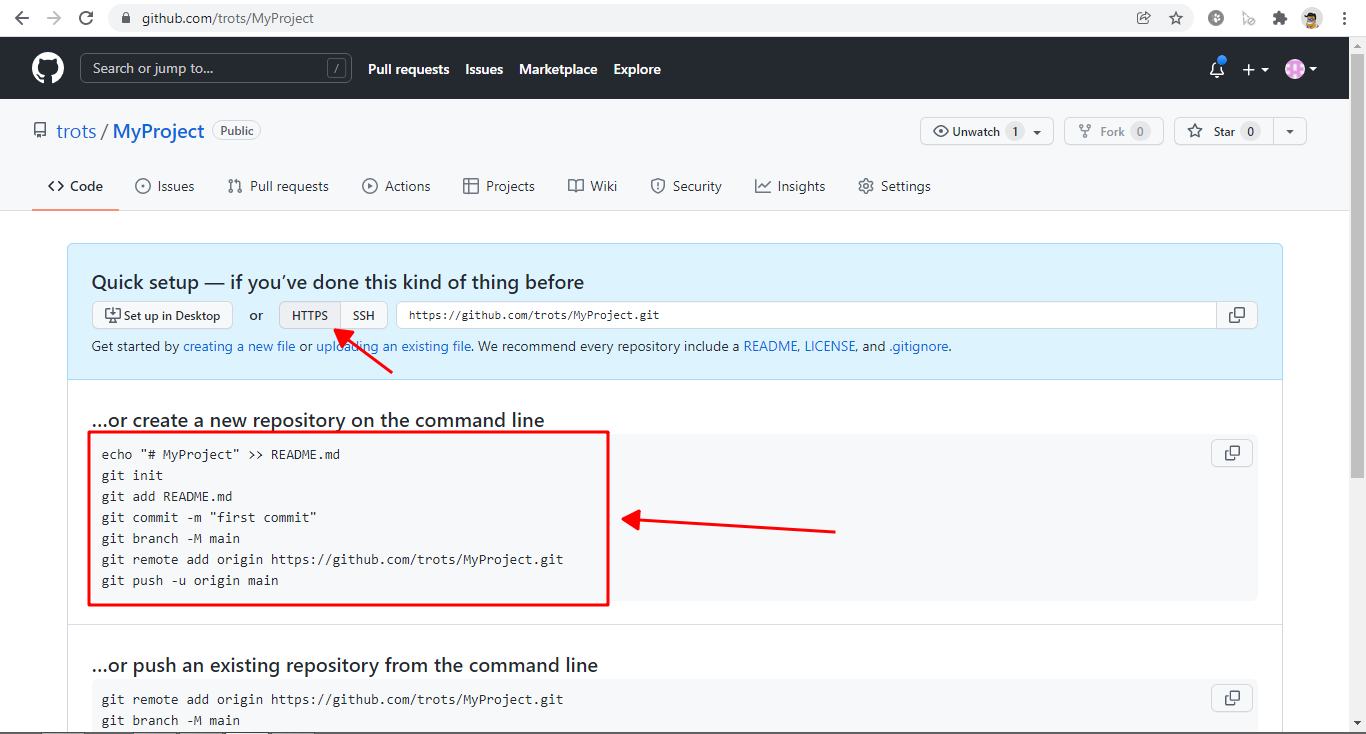This screenshot has width=1366, height=734.
Task: Click the Bing-style extension icon in toolbar
Action: 1216,18
